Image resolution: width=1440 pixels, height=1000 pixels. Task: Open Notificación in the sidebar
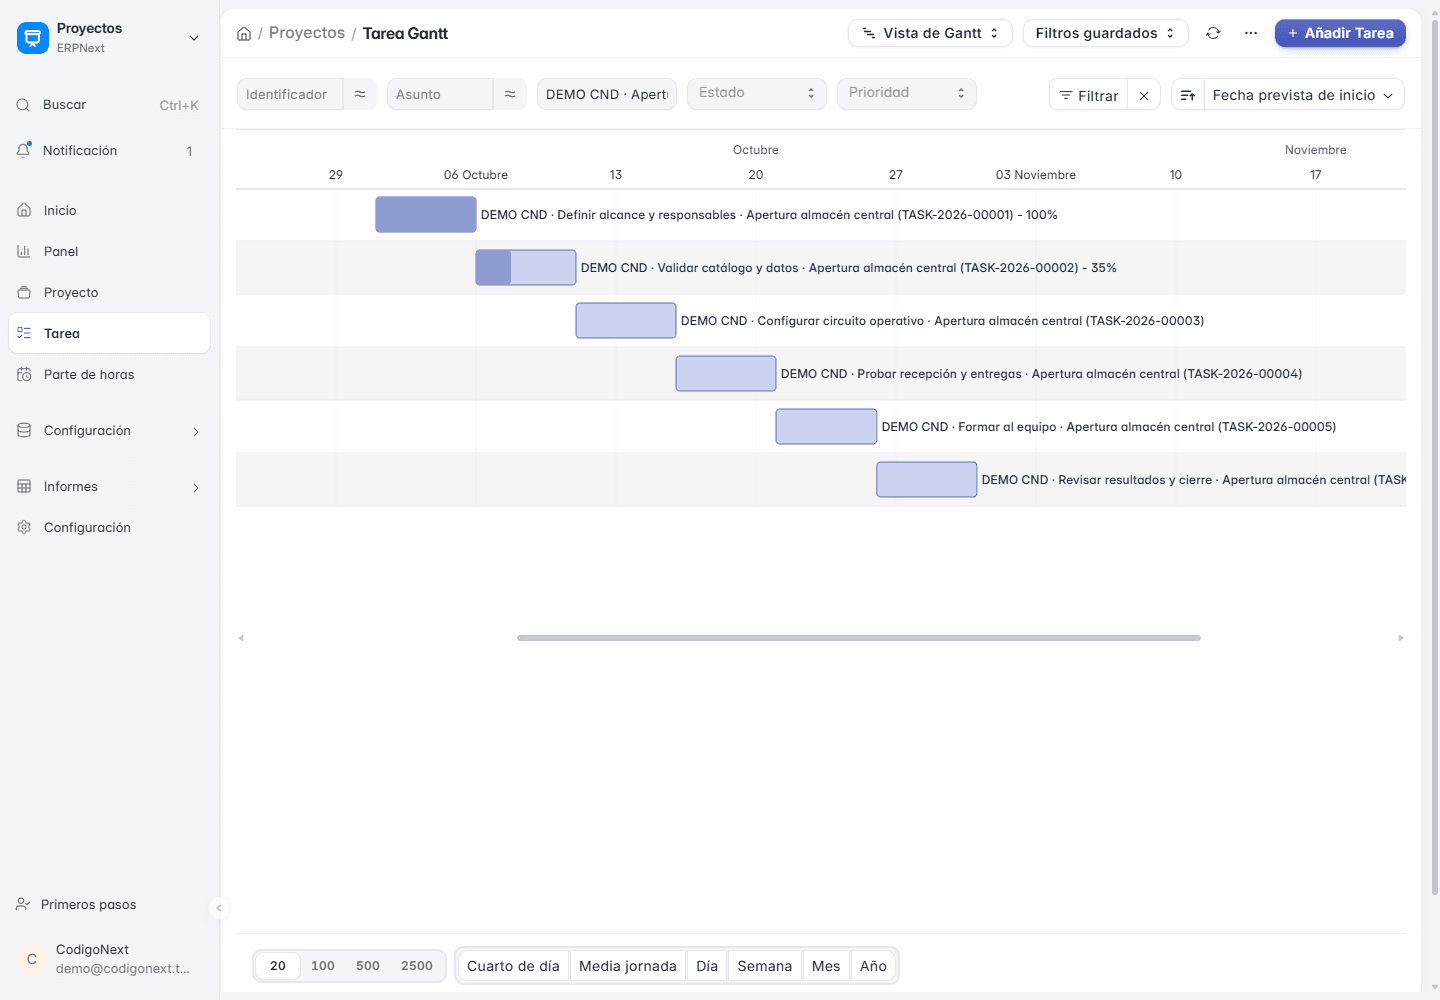[109, 151]
